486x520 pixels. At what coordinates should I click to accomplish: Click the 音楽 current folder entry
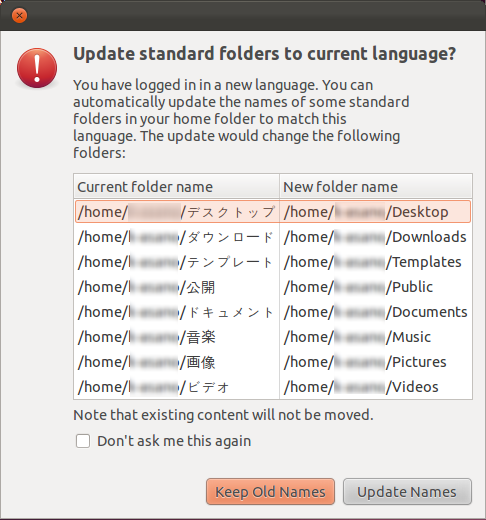pos(147,337)
